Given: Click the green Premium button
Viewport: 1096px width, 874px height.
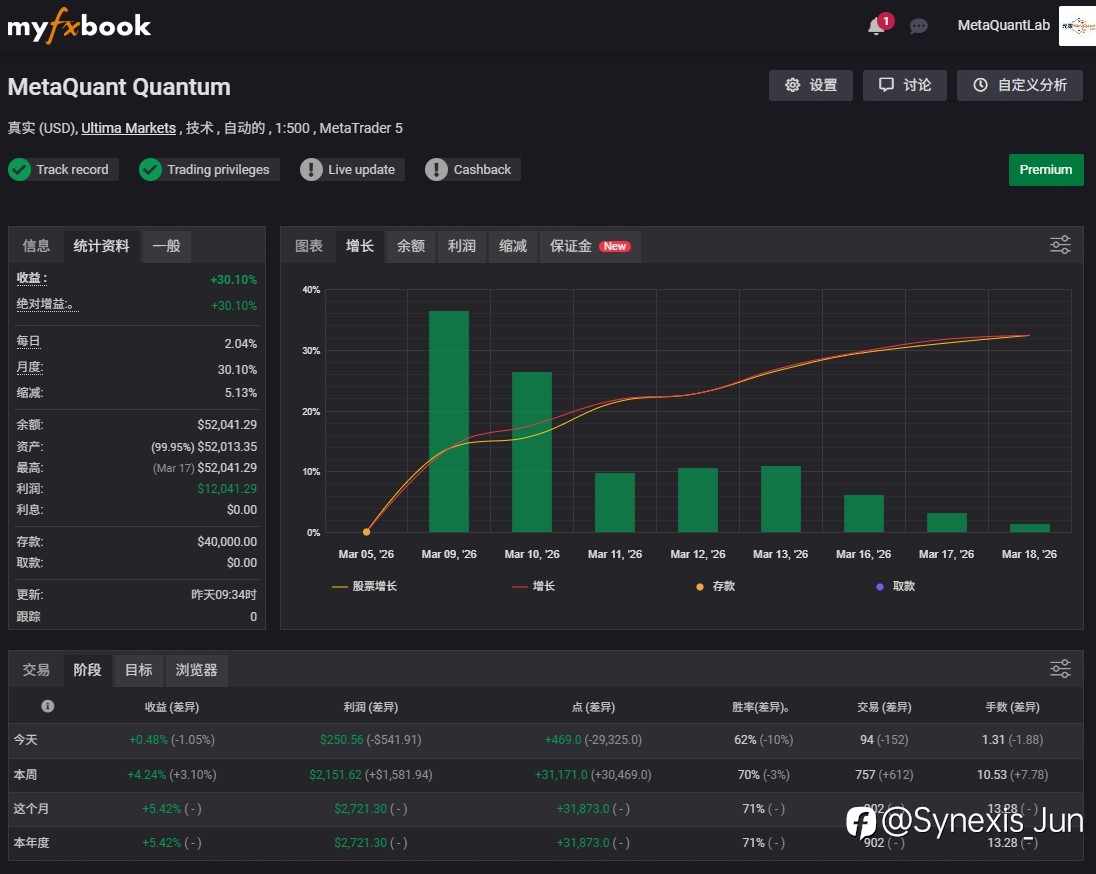Looking at the screenshot, I should click(1046, 170).
